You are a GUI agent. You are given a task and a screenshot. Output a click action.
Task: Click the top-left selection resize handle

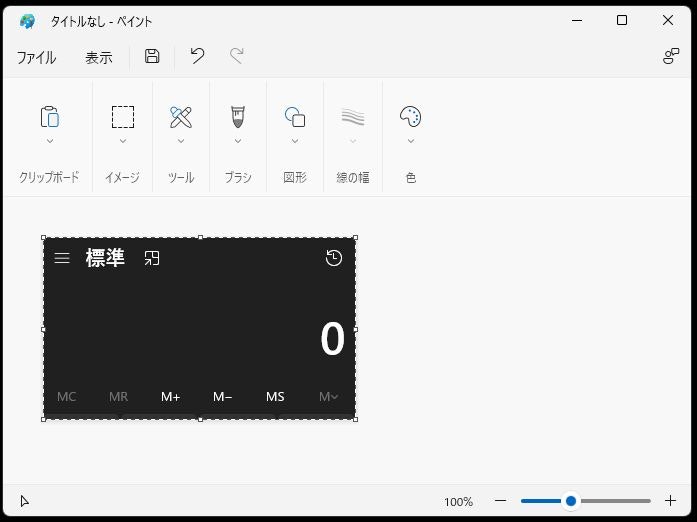click(44, 238)
